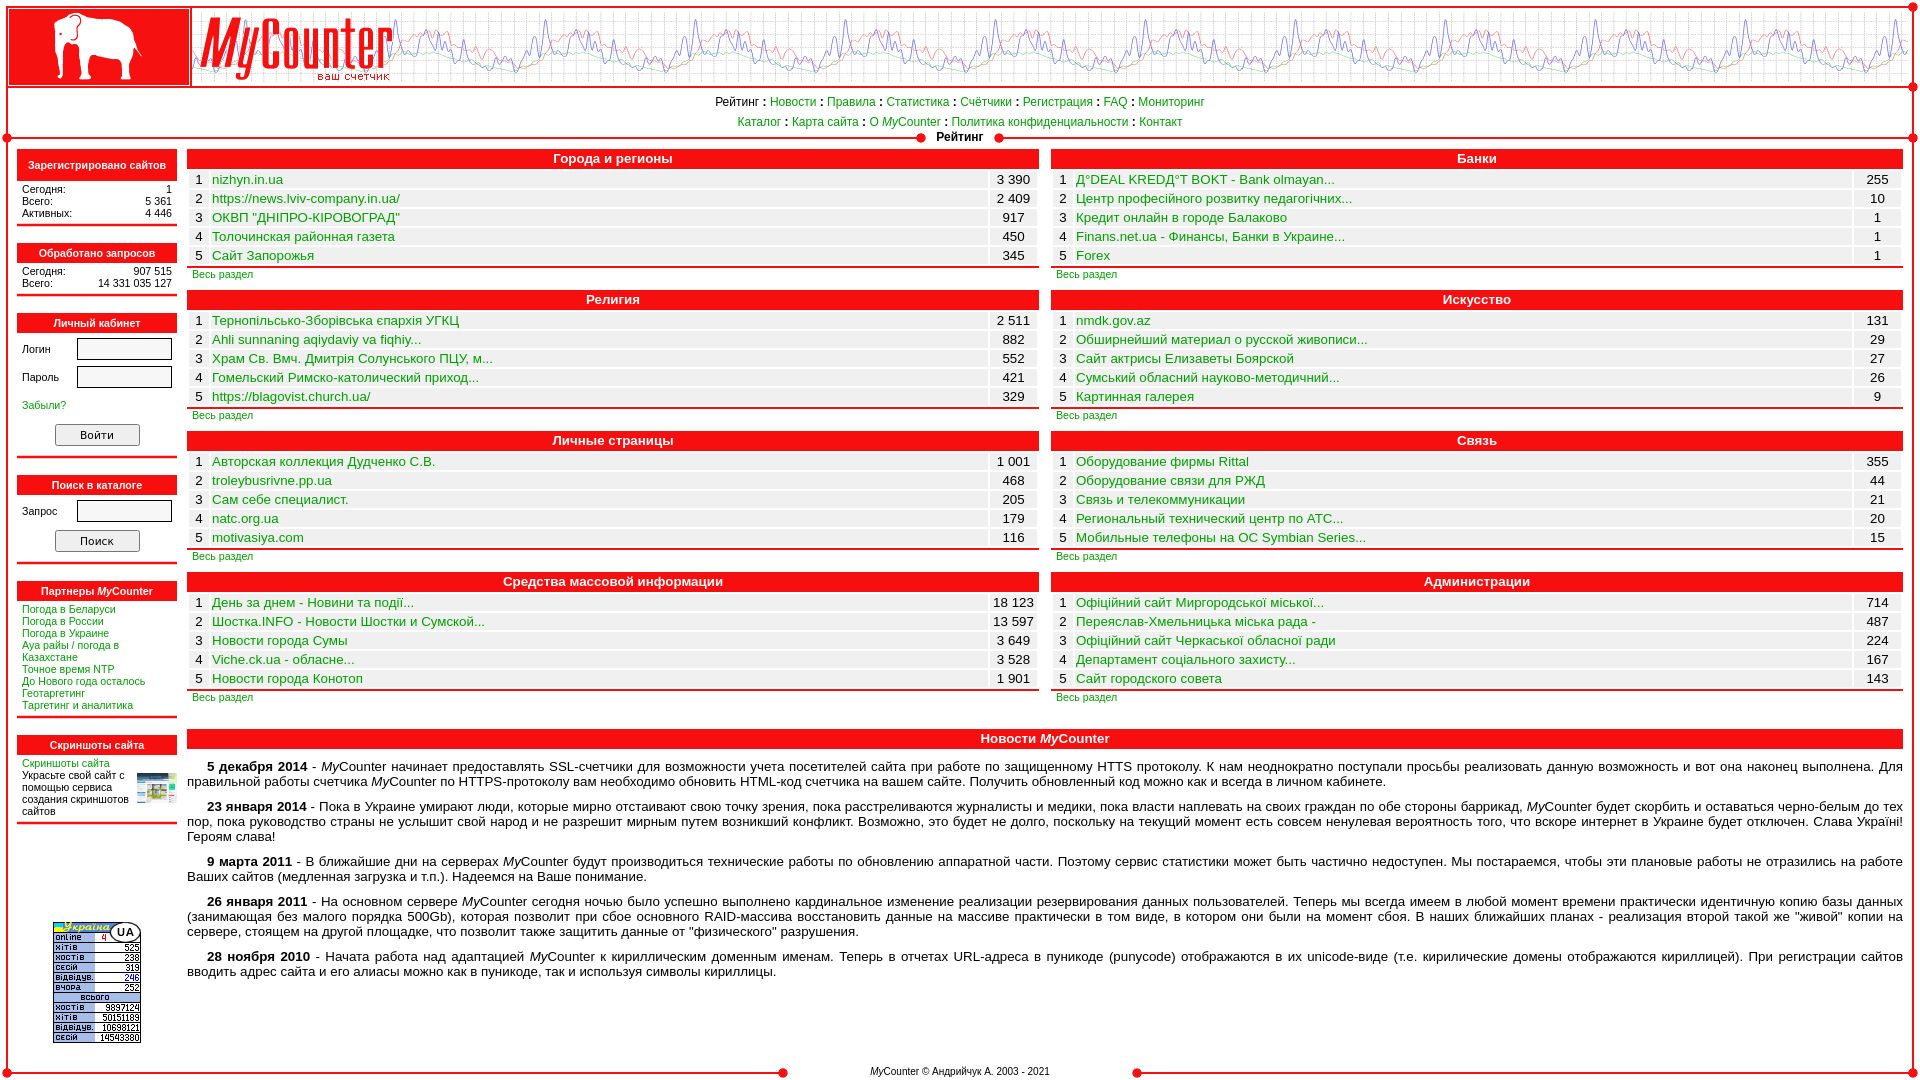Open Сайт актрисы Елизаветы Боярской link
Image resolution: width=1920 pixels, height=1080 pixels.
(x=1185, y=359)
